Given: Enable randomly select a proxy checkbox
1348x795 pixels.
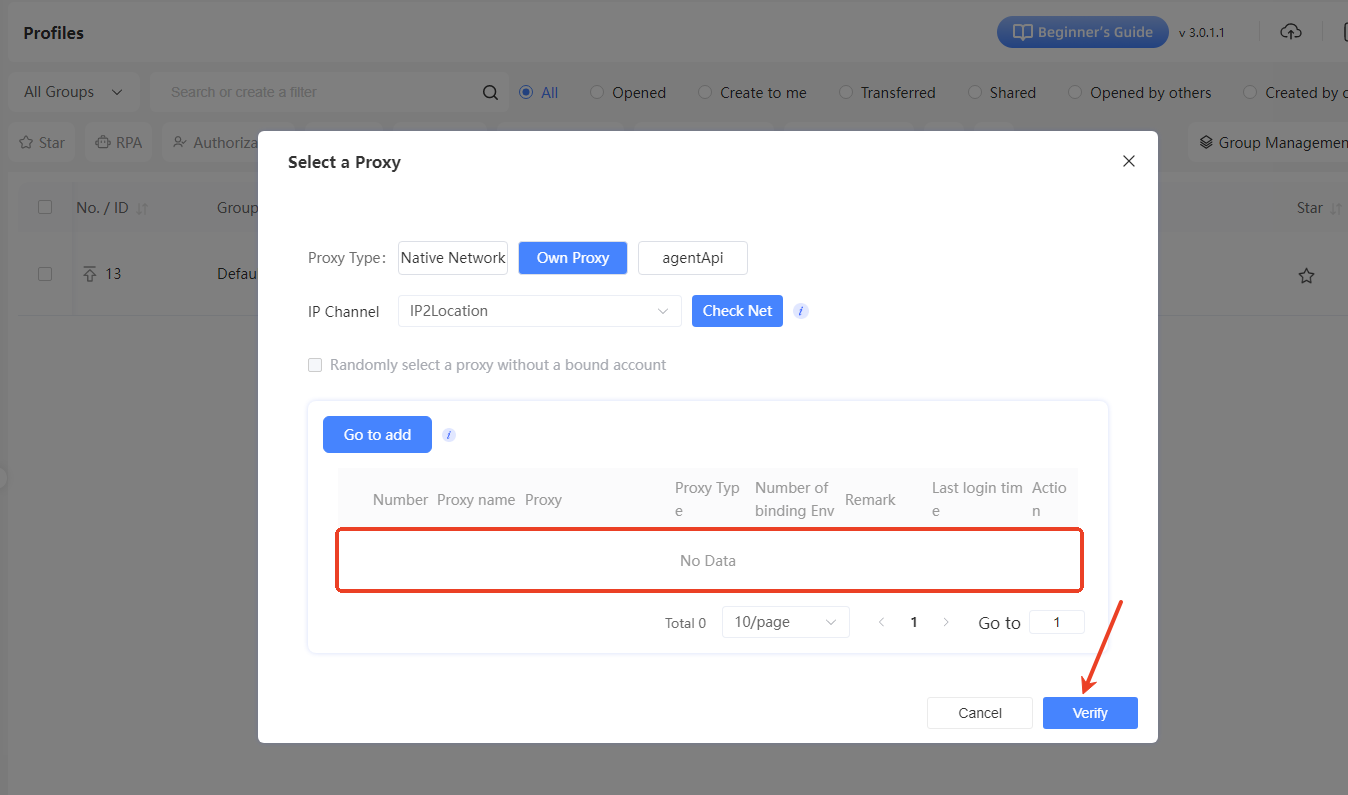Looking at the screenshot, I should (315, 365).
